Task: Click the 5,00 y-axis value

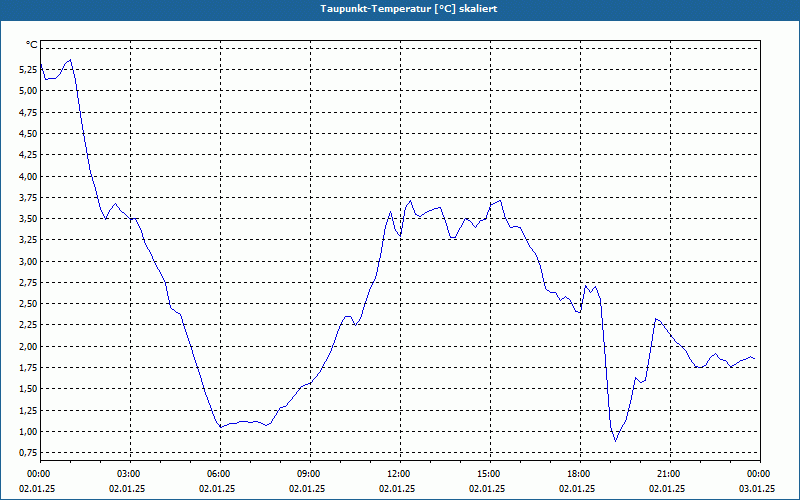Action: point(29,91)
